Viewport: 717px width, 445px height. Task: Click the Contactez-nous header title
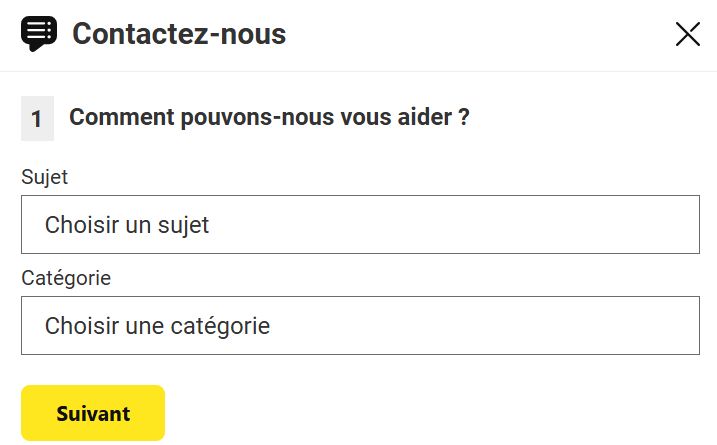pos(179,34)
